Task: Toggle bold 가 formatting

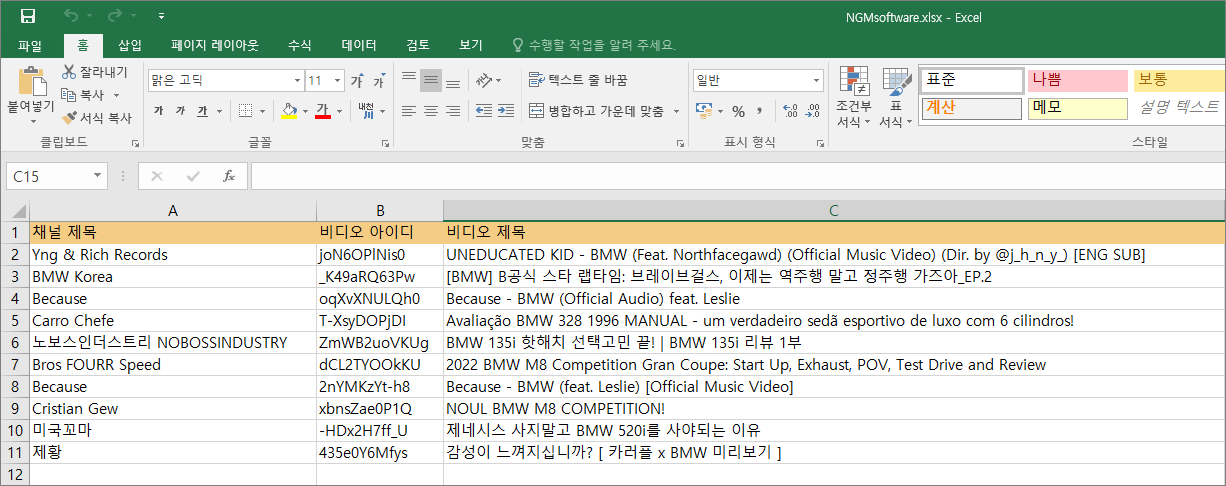Action: (x=158, y=110)
